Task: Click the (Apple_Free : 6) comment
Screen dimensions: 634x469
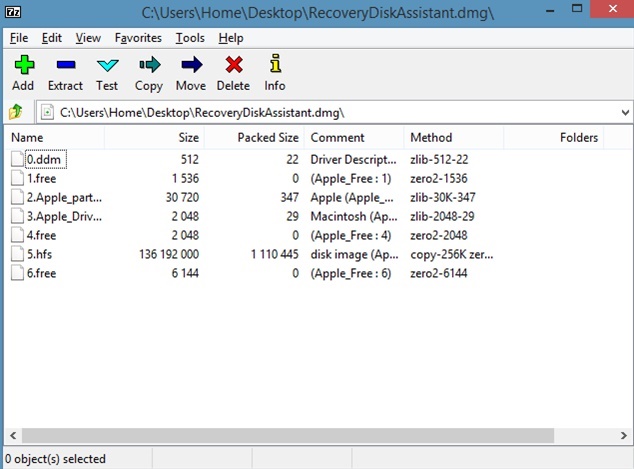Action: [351, 273]
